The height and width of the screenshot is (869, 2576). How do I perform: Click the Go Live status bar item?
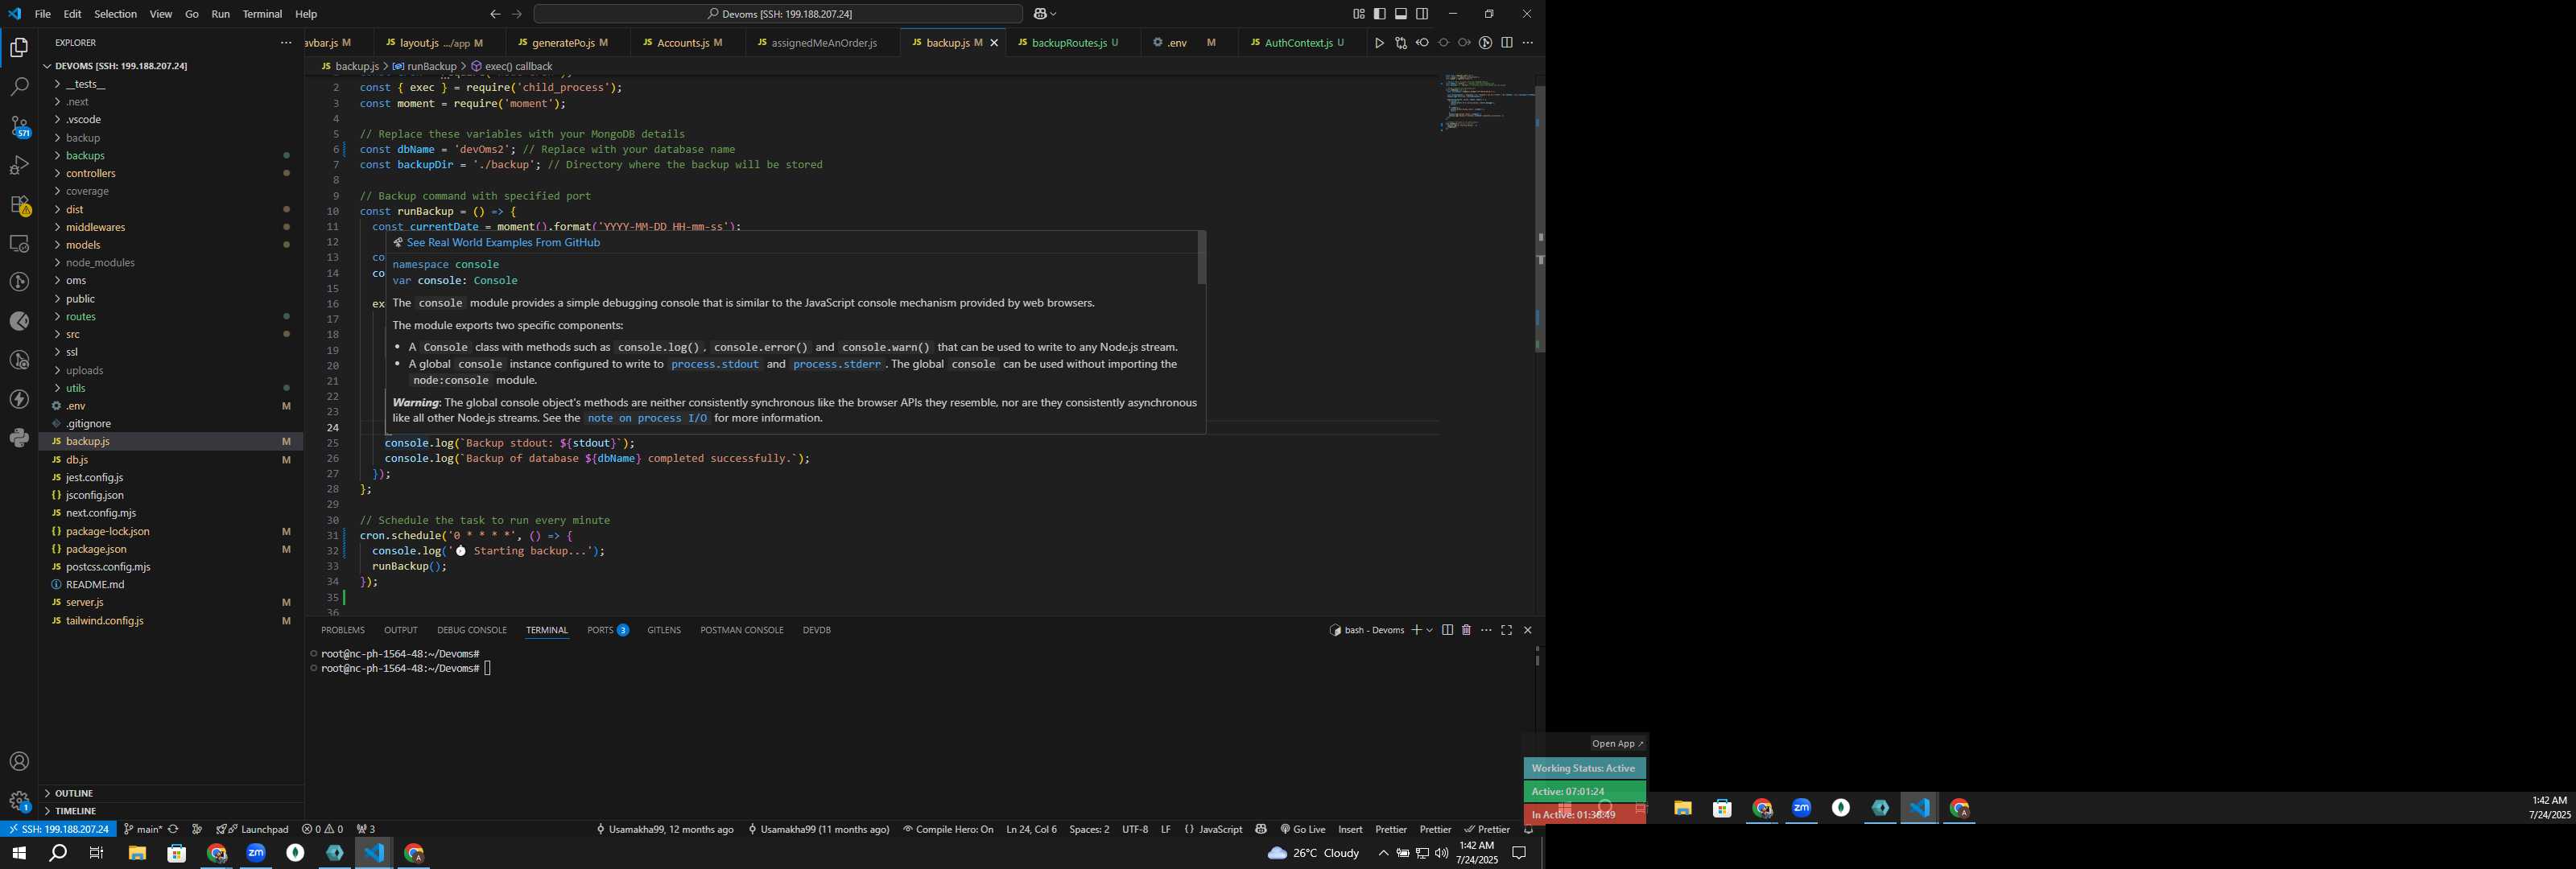click(1303, 829)
